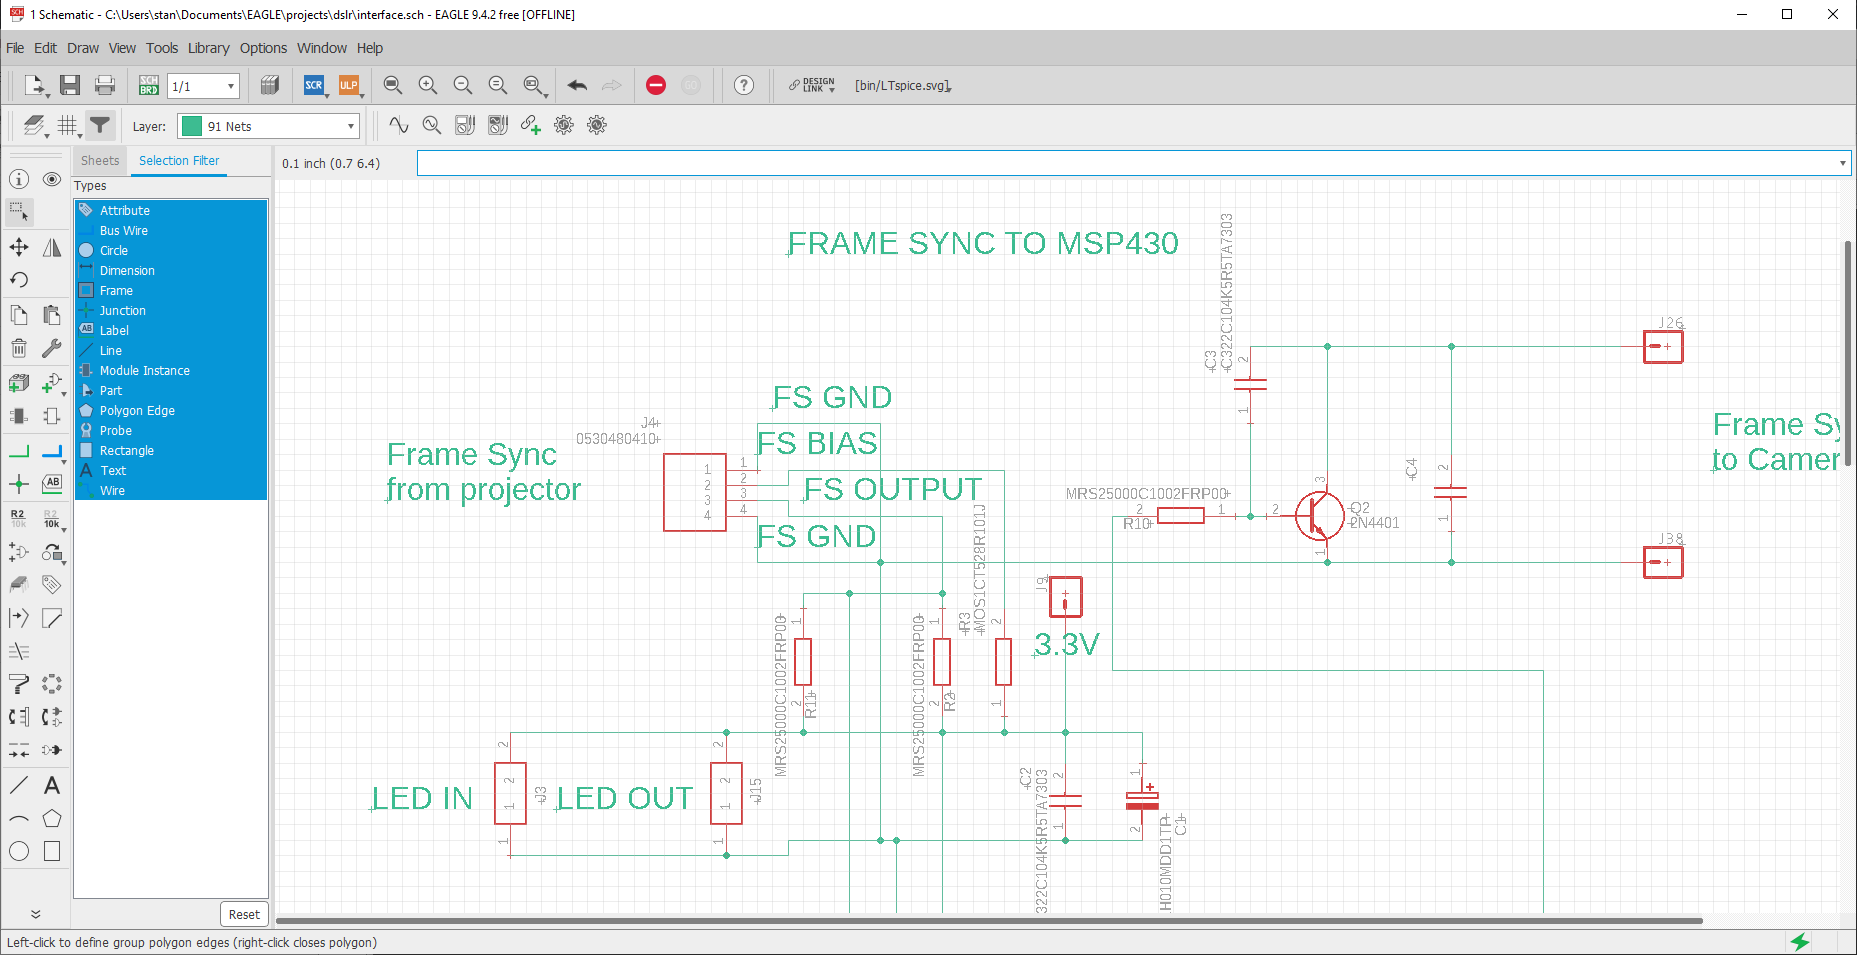Switch to the Sheets tab

100,160
